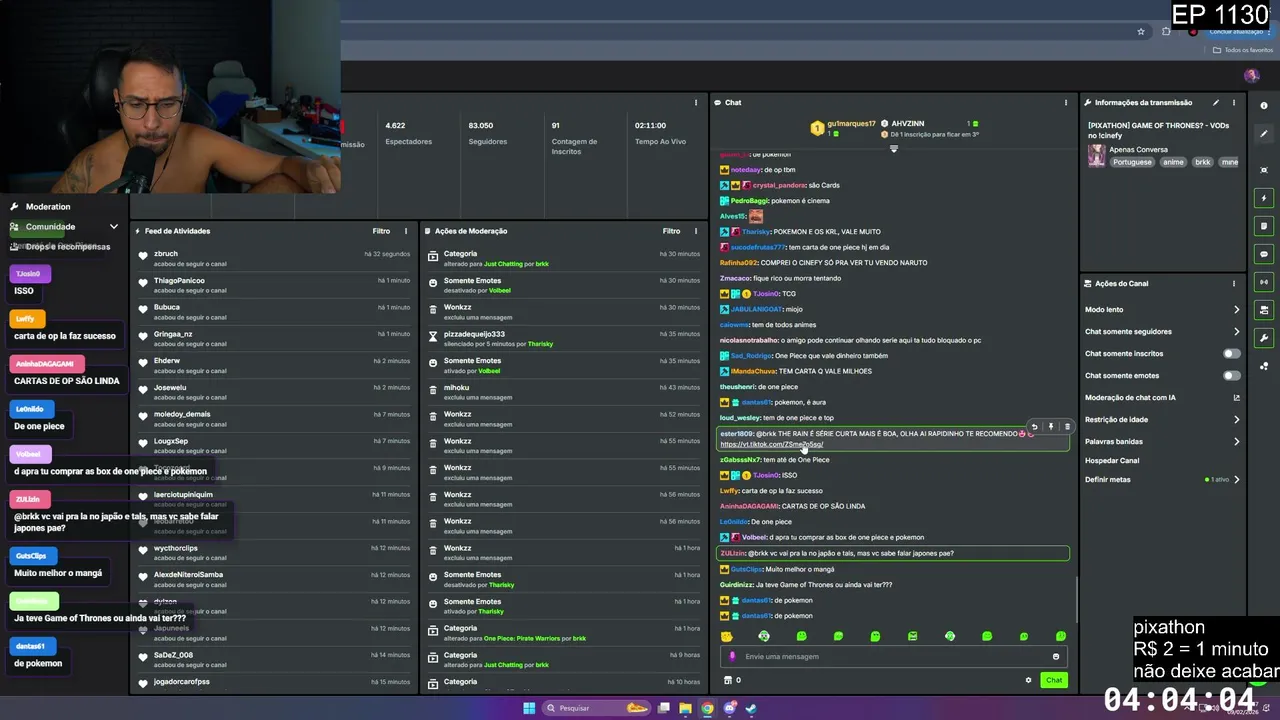Viewport: 1280px width, 720px height.
Task: Edit stream info via header pencil icon
Action: pyautogui.click(x=1216, y=102)
